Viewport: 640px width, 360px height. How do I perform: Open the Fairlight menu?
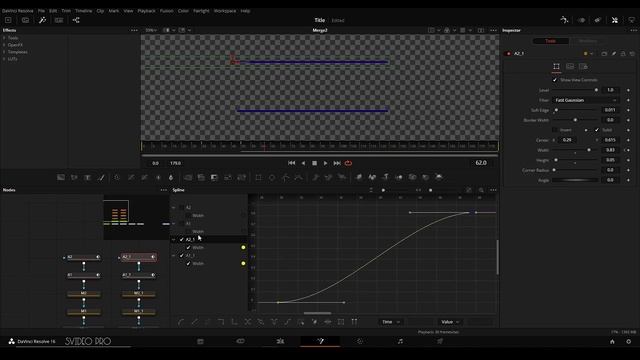tap(201, 11)
